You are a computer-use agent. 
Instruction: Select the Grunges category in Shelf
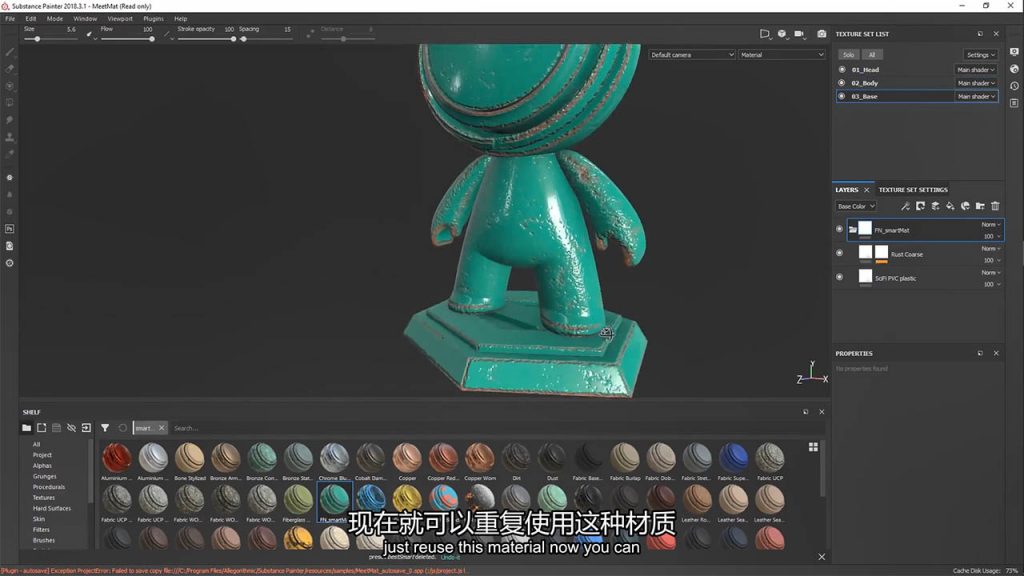click(44, 476)
